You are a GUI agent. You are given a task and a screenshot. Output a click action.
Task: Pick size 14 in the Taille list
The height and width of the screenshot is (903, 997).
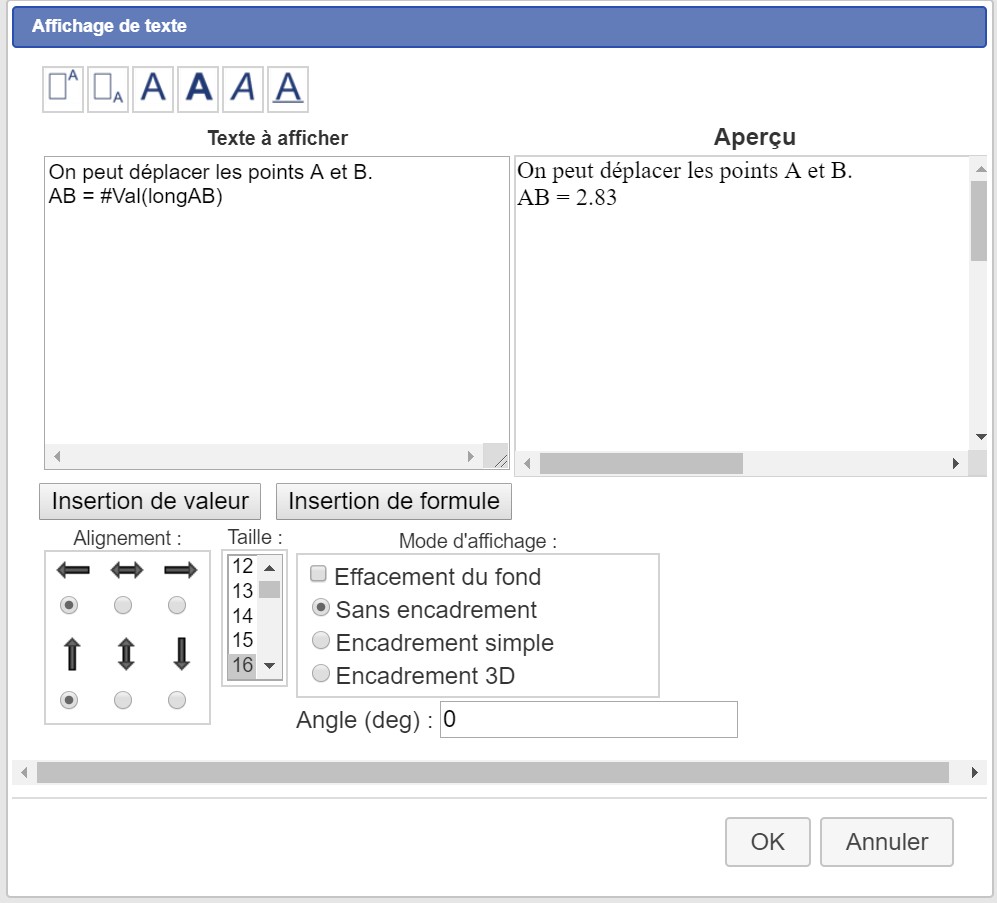[x=242, y=615]
